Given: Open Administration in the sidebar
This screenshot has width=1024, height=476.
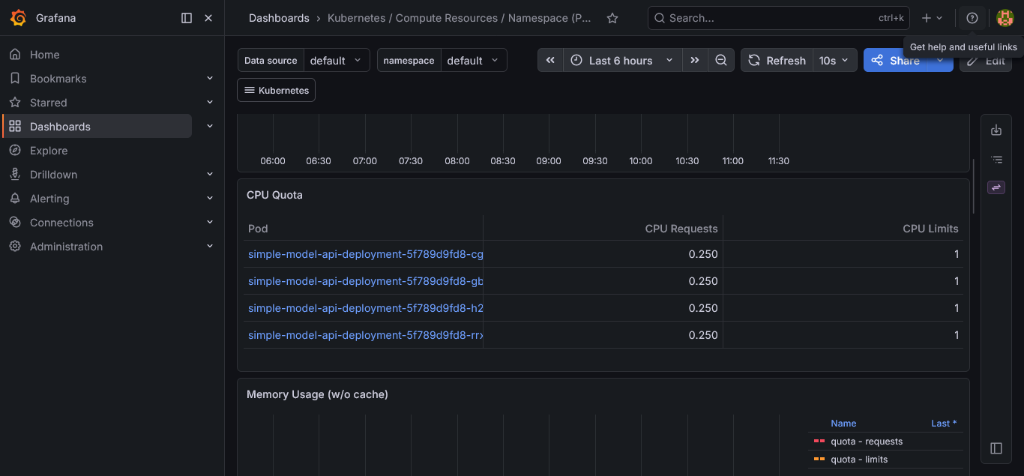Looking at the screenshot, I should pyautogui.click(x=66, y=247).
